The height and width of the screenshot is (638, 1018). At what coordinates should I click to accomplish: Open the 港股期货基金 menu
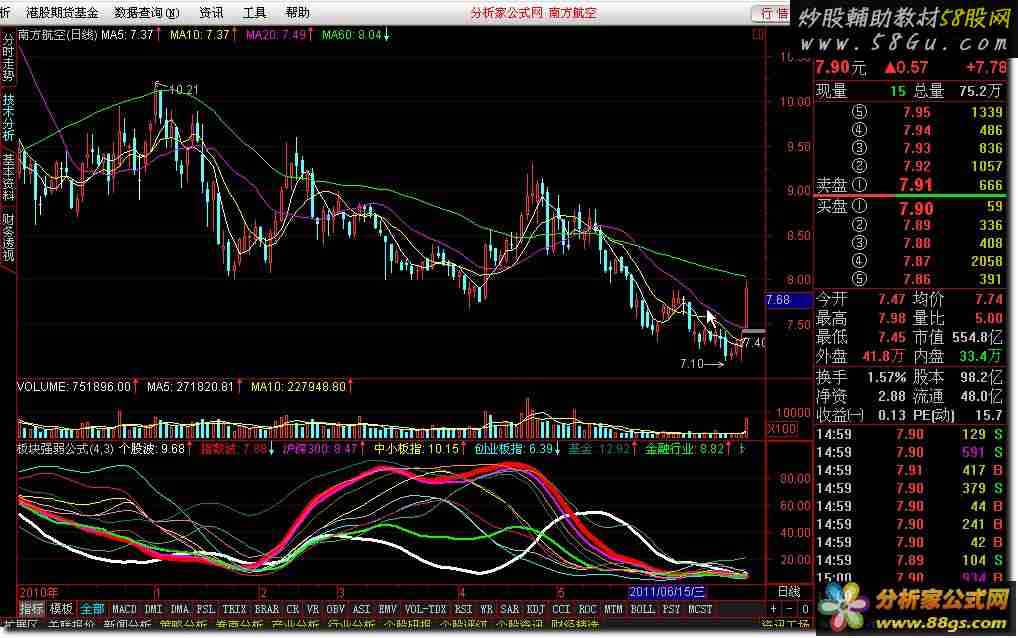[62, 12]
